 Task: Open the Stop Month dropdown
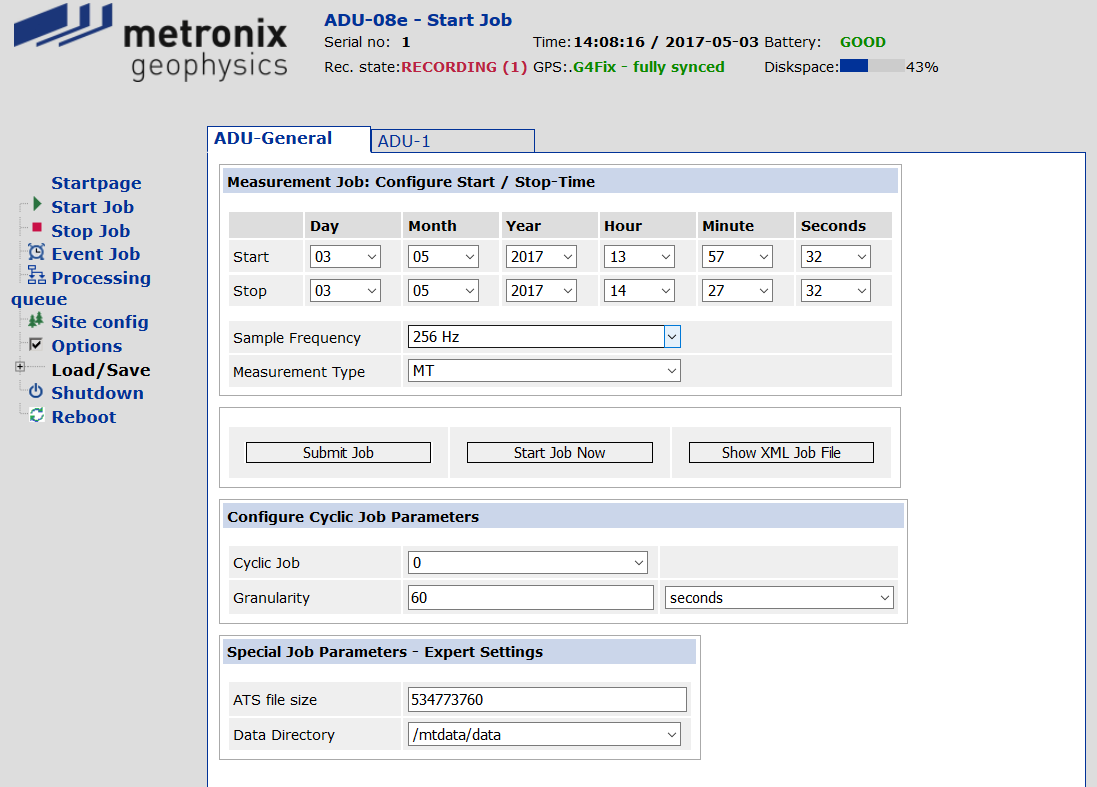[x=443, y=290]
